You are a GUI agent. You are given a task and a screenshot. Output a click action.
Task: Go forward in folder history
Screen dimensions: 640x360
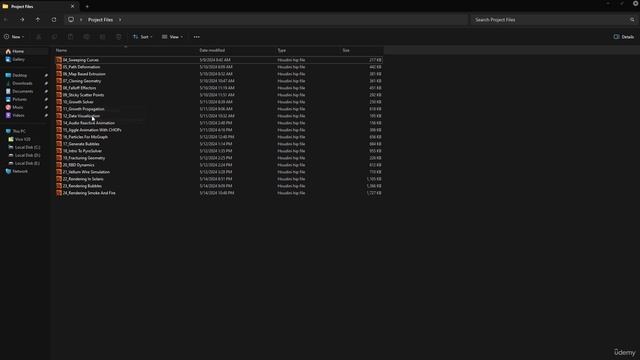point(22,20)
